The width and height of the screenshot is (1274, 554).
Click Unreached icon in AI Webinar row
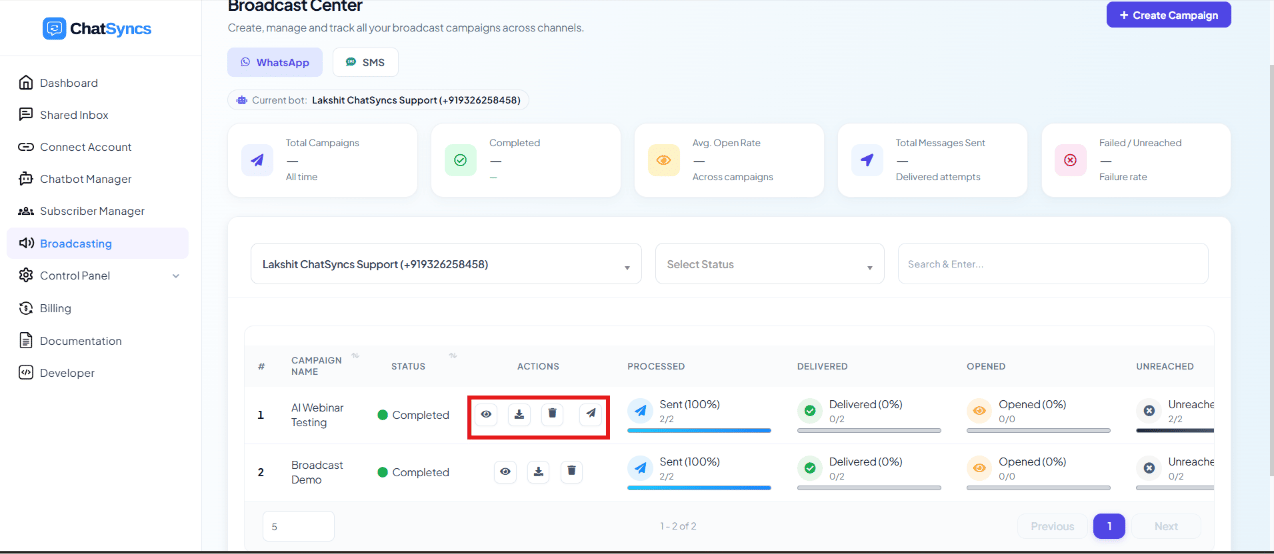(1149, 410)
